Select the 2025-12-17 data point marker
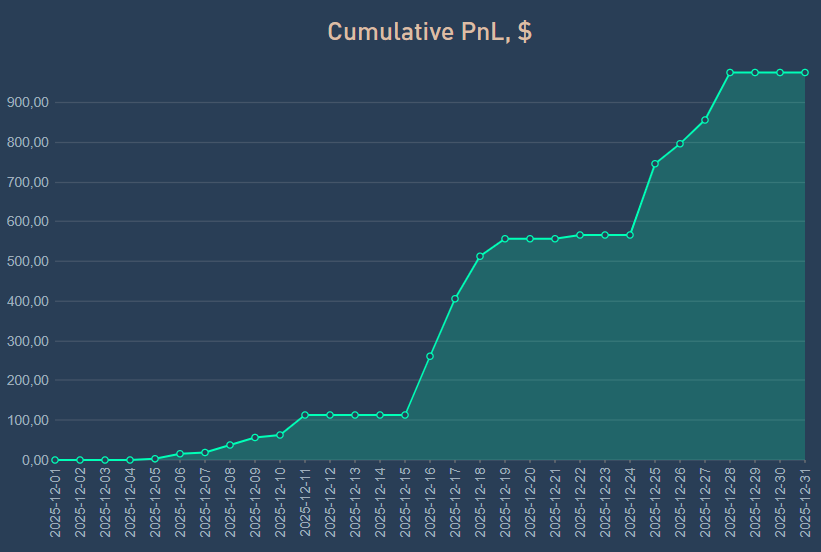The height and width of the screenshot is (552, 821). point(455,299)
